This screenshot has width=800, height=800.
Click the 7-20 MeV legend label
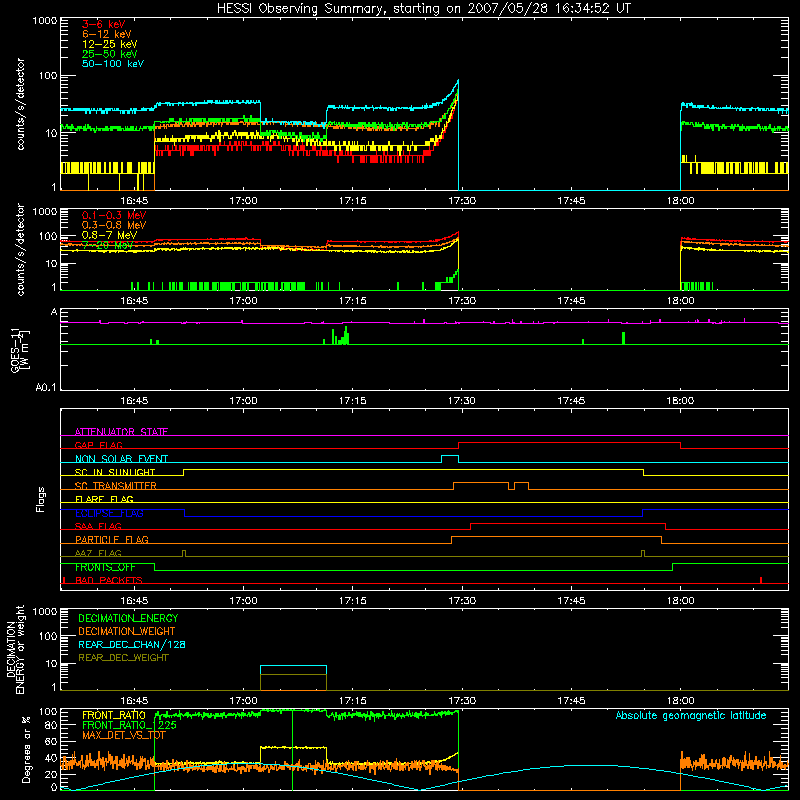pos(107,245)
